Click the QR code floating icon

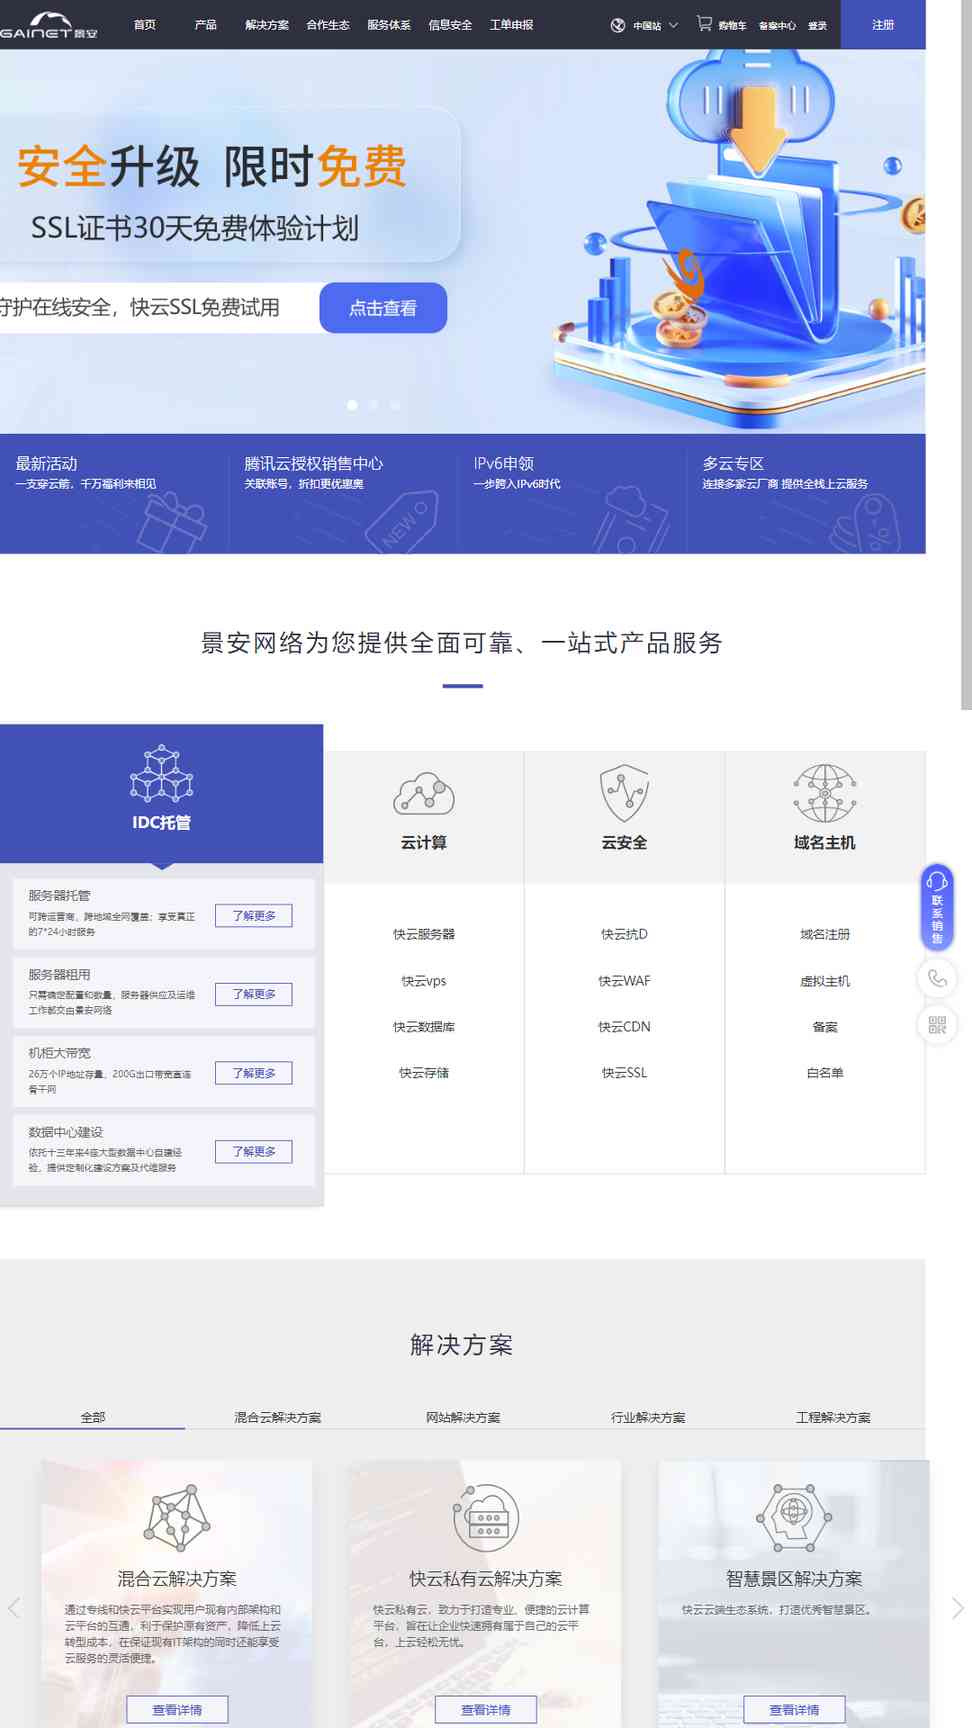937,1025
